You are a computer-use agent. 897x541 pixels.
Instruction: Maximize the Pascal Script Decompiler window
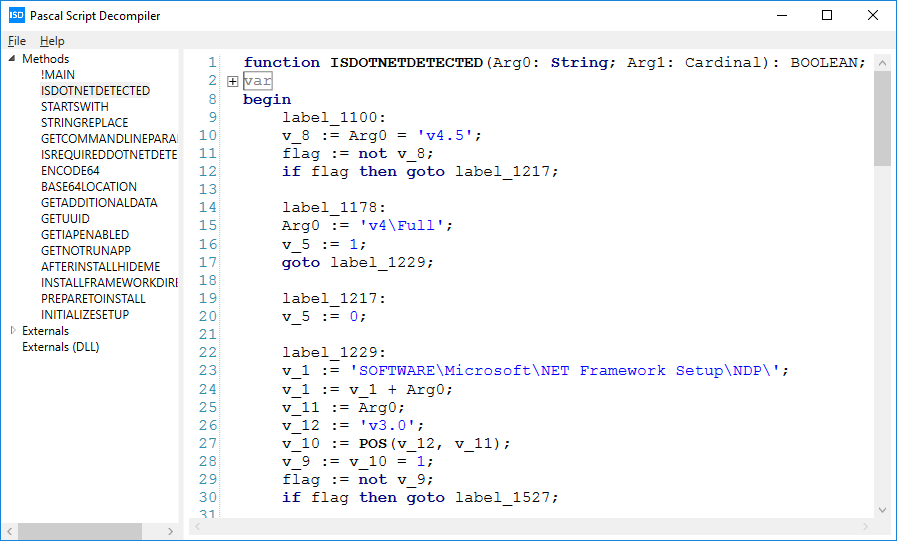(827, 15)
